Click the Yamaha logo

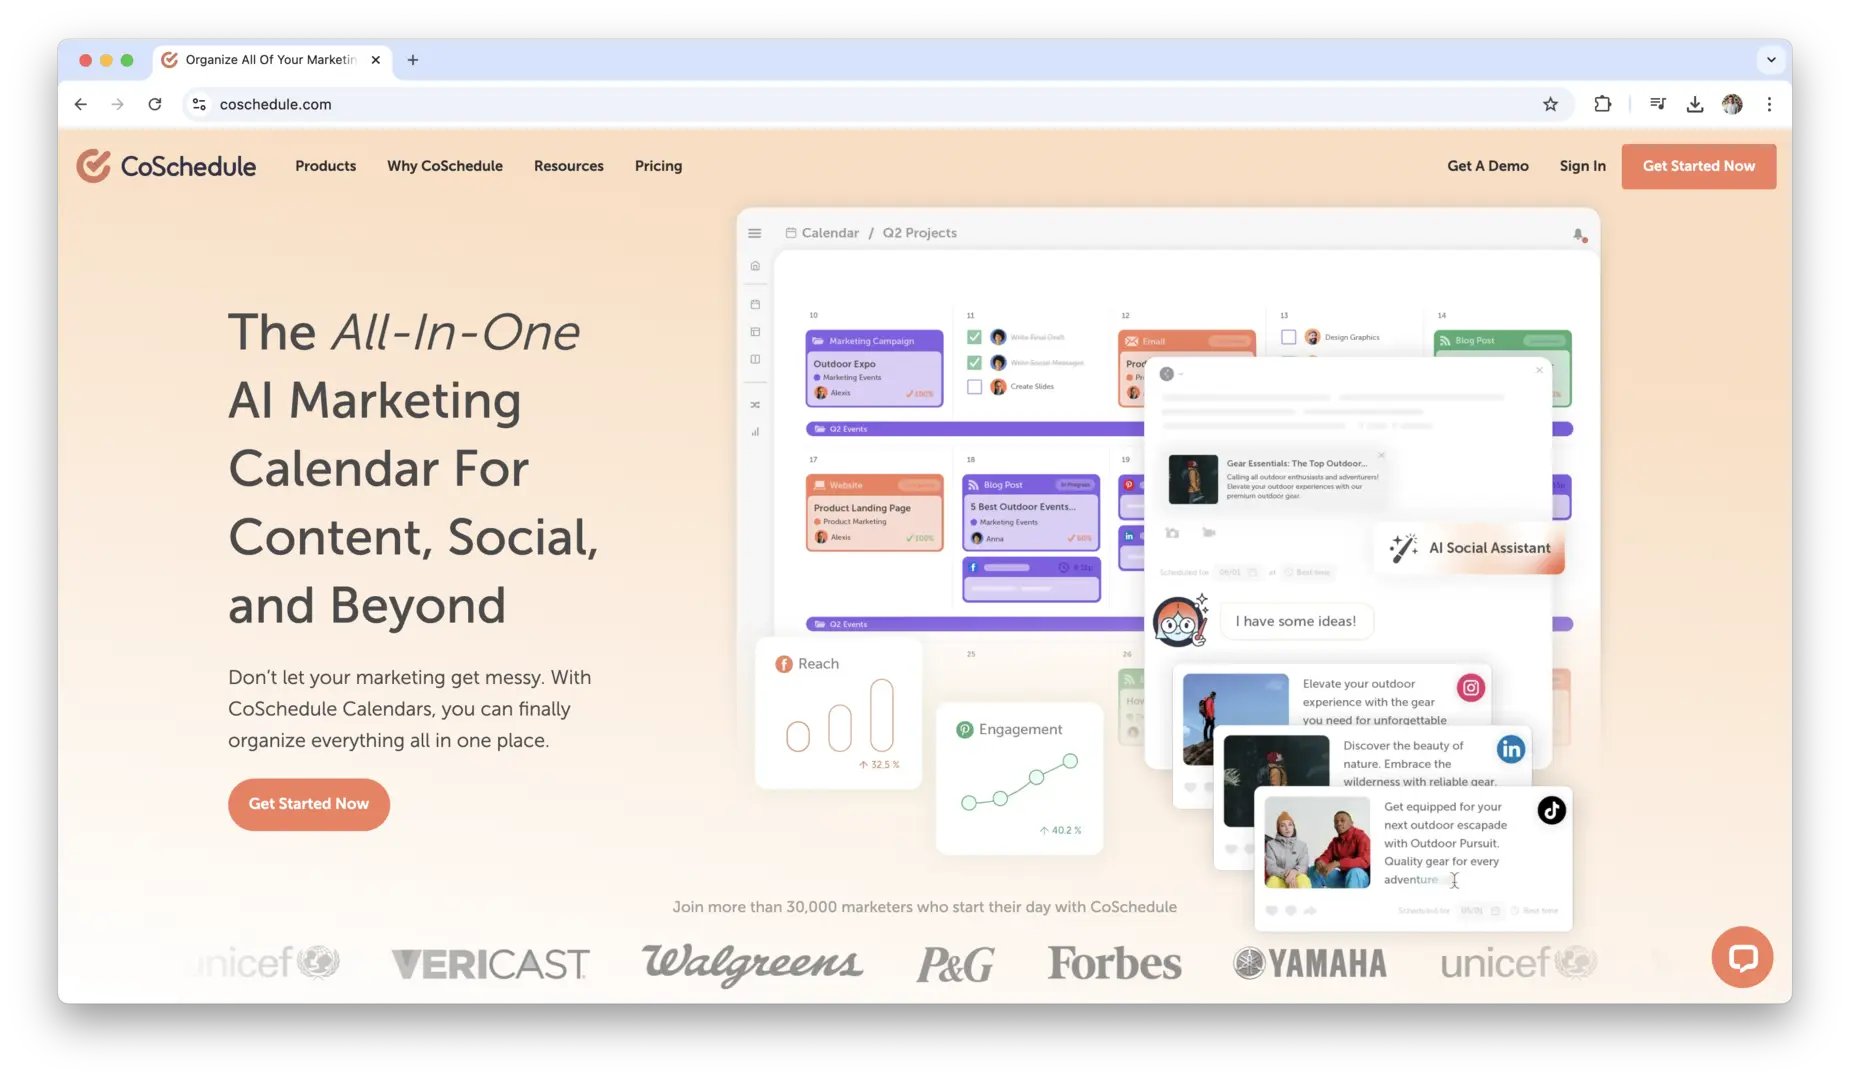coord(1310,964)
